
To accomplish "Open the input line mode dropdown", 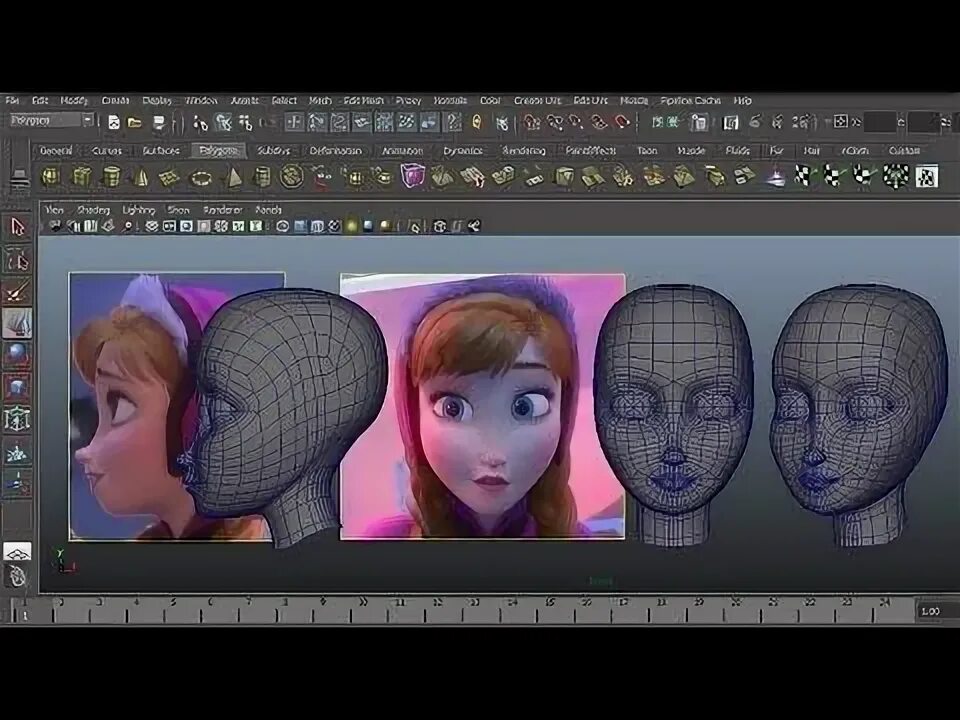I will coord(841,122).
